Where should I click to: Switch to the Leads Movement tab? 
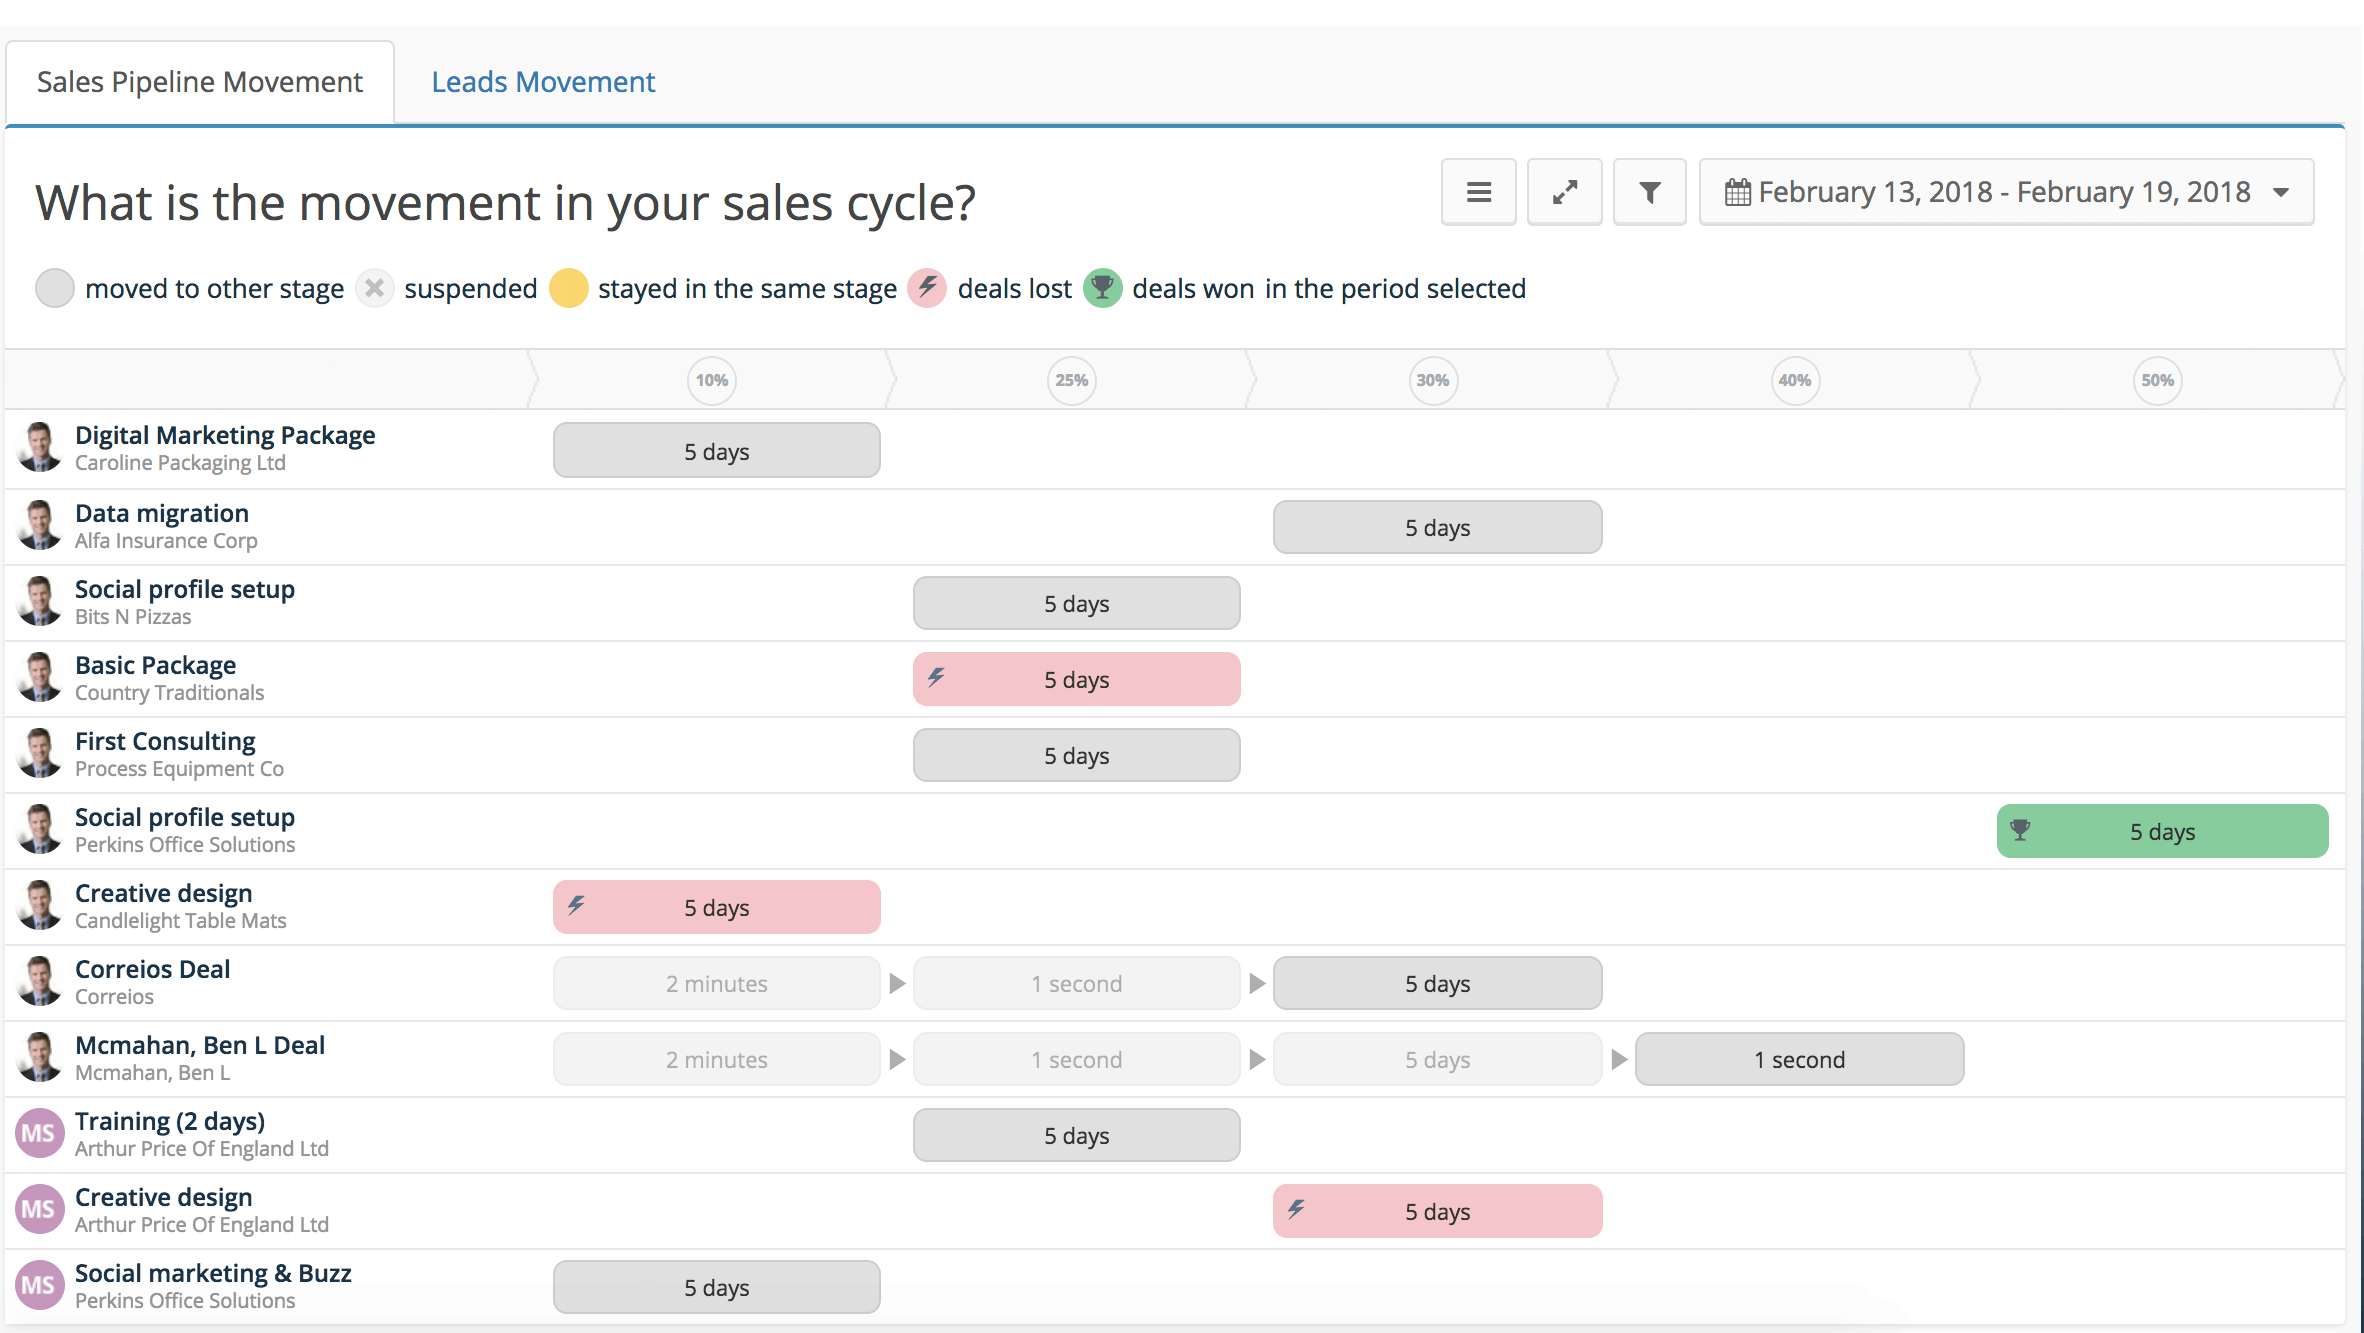pyautogui.click(x=544, y=80)
